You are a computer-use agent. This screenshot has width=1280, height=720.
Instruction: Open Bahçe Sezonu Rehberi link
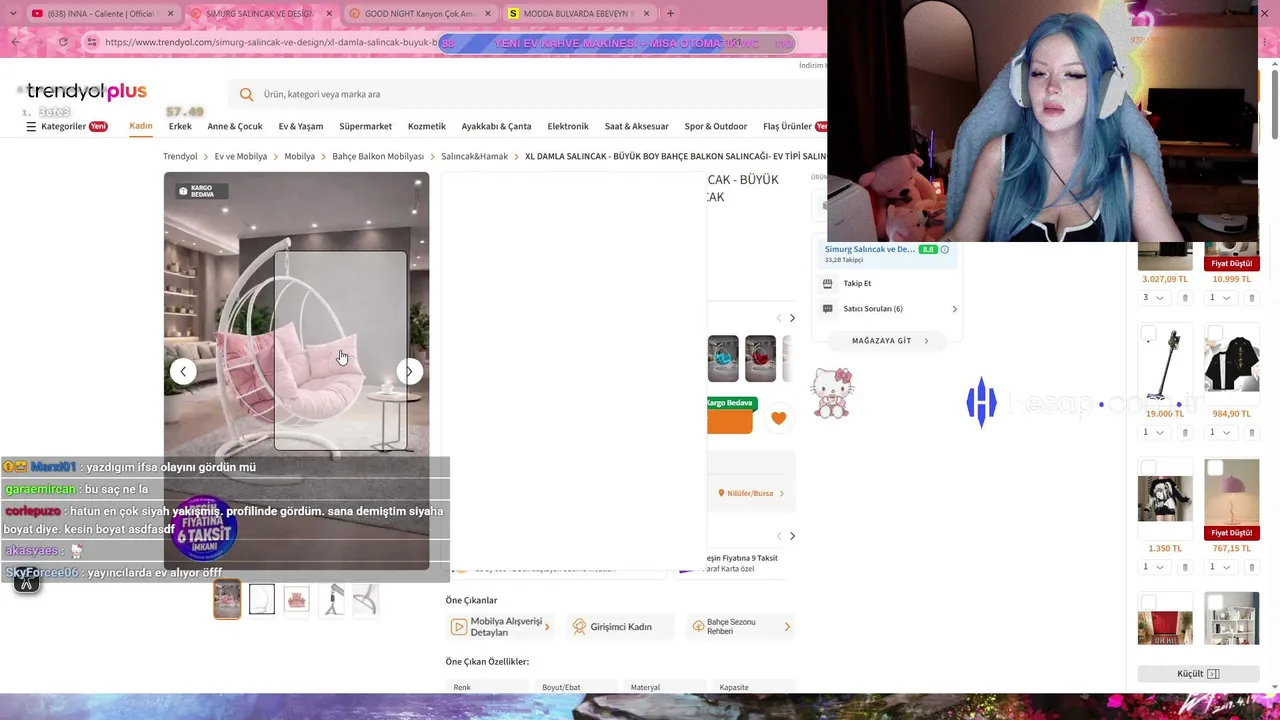click(x=739, y=627)
